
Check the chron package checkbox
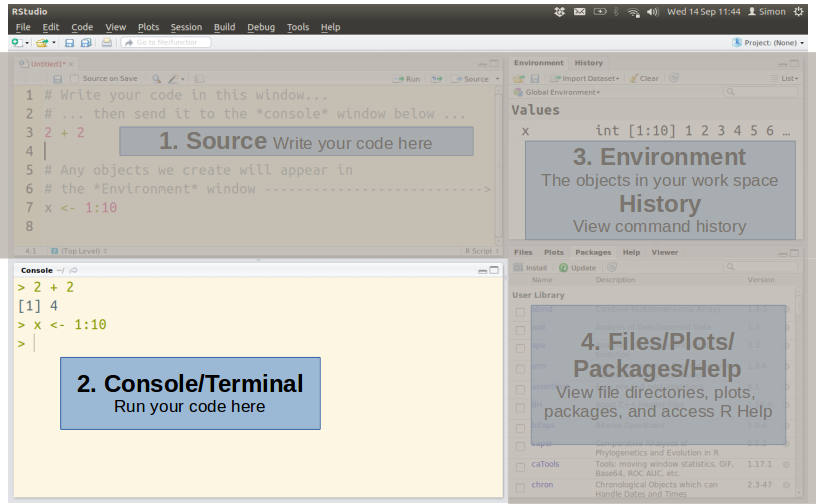click(x=520, y=488)
